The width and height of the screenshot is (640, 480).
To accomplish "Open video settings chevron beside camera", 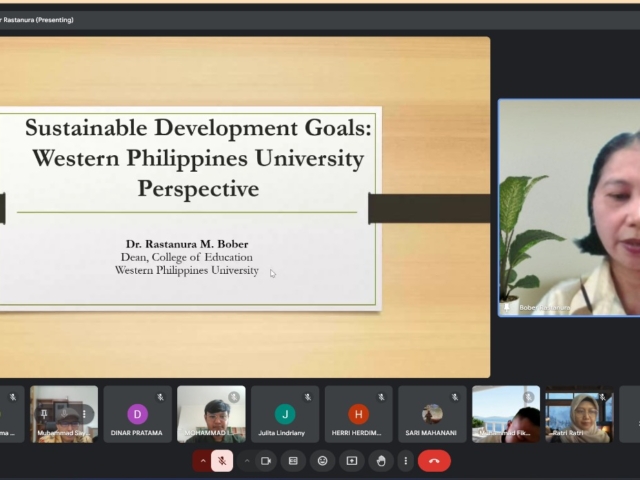I will point(247,461).
